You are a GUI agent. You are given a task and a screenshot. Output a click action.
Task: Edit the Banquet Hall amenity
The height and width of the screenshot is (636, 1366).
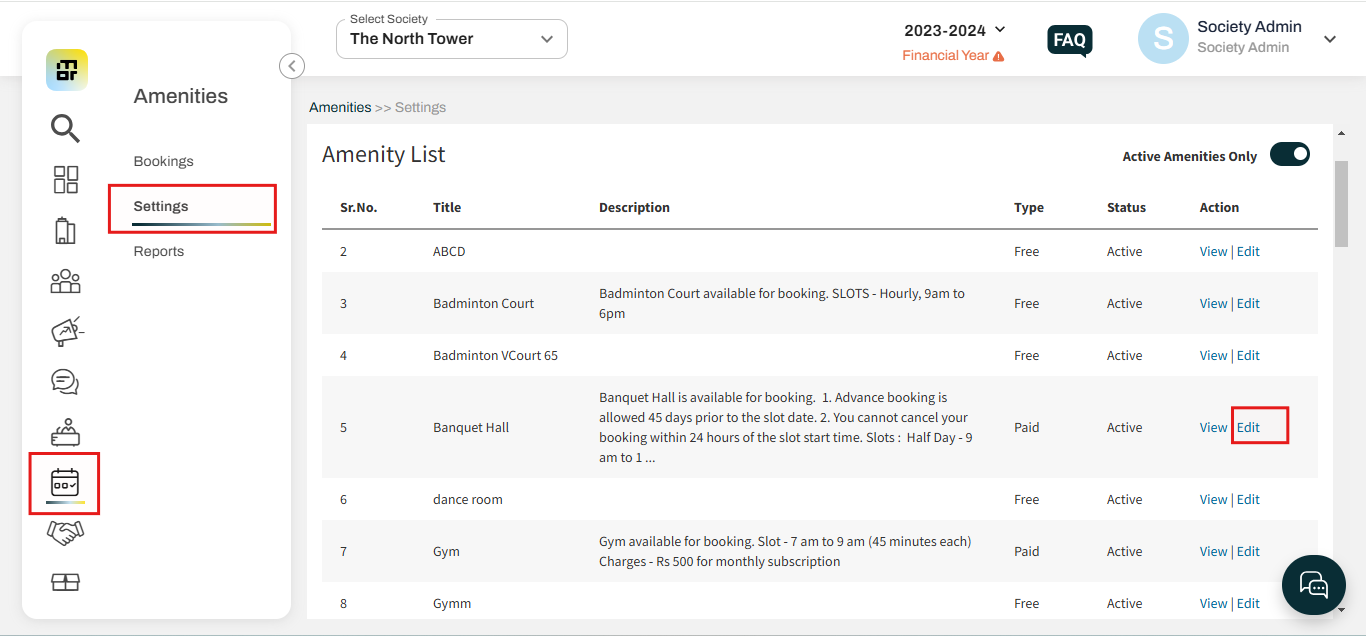[1248, 427]
